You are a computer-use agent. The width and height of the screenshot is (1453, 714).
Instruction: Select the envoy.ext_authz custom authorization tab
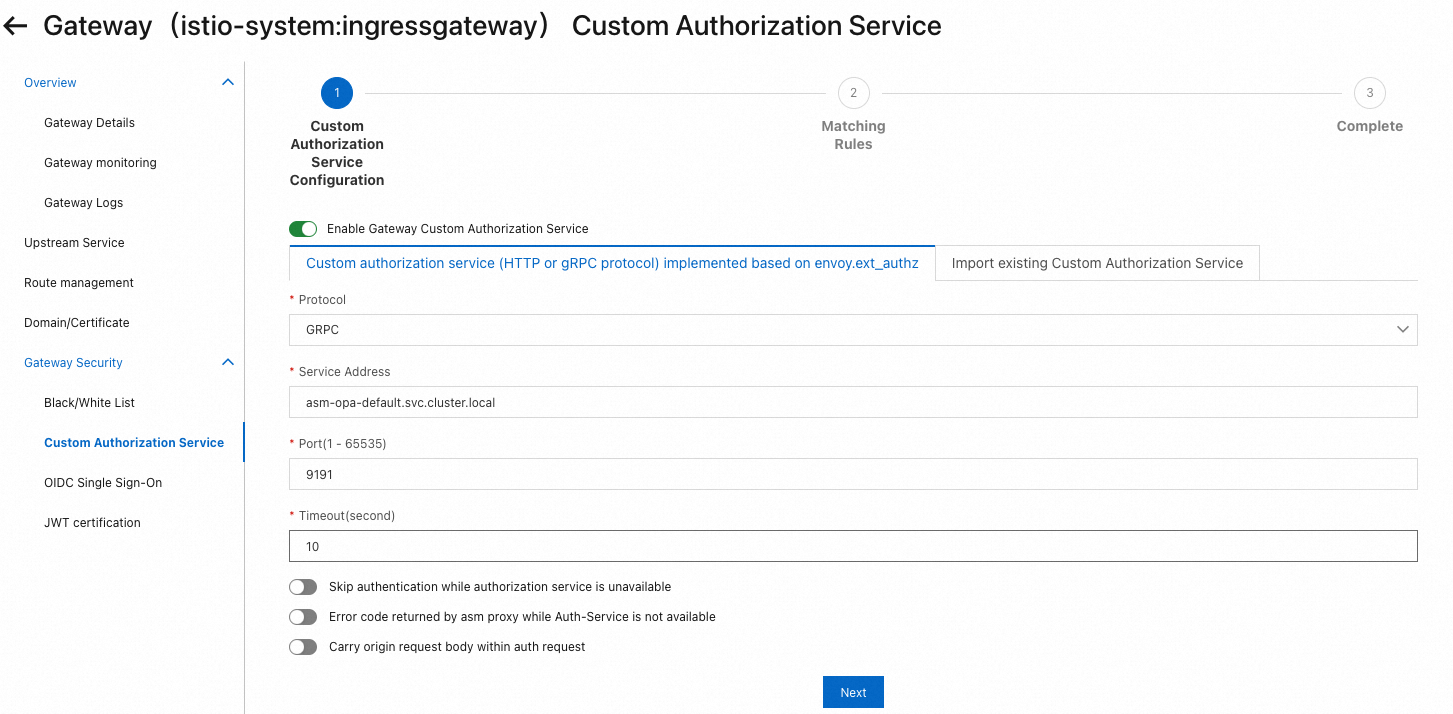(x=612, y=263)
